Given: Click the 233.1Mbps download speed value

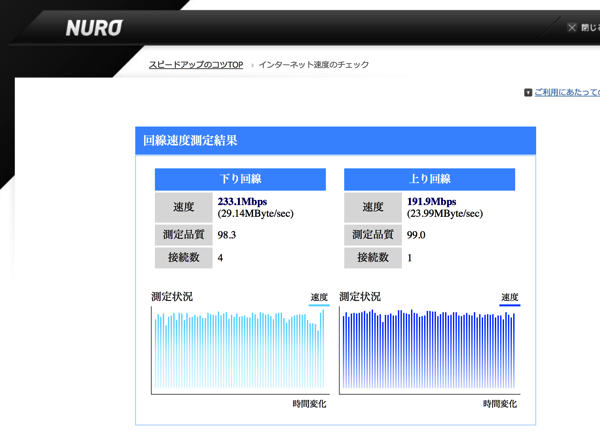Looking at the screenshot, I should (242, 201).
